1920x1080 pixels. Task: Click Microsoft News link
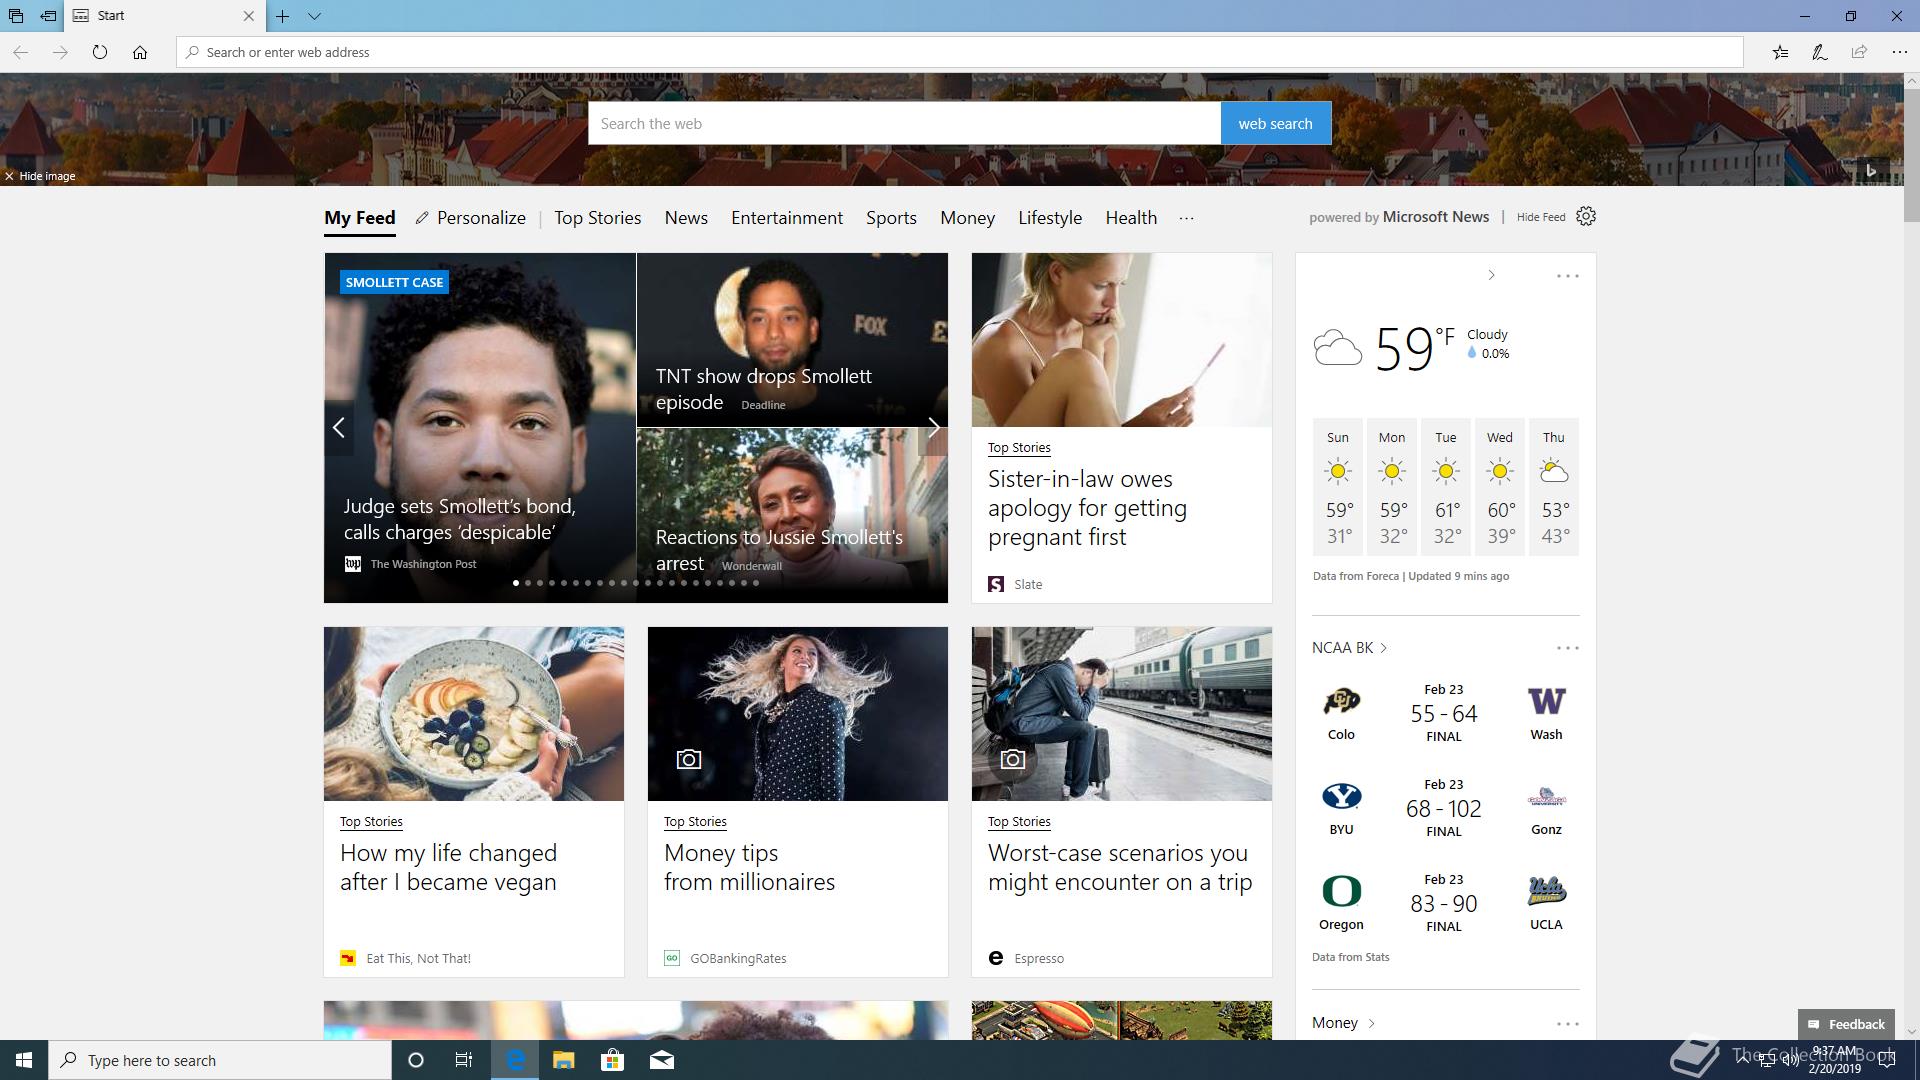pyautogui.click(x=1435, y=217)
